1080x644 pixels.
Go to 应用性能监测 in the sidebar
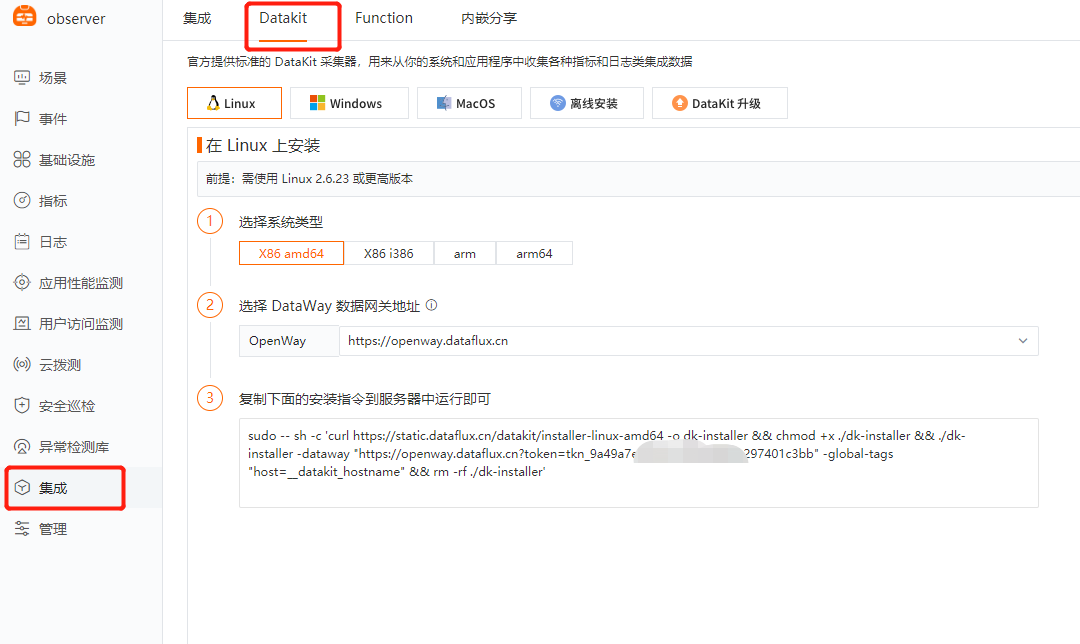coord(81,282)
